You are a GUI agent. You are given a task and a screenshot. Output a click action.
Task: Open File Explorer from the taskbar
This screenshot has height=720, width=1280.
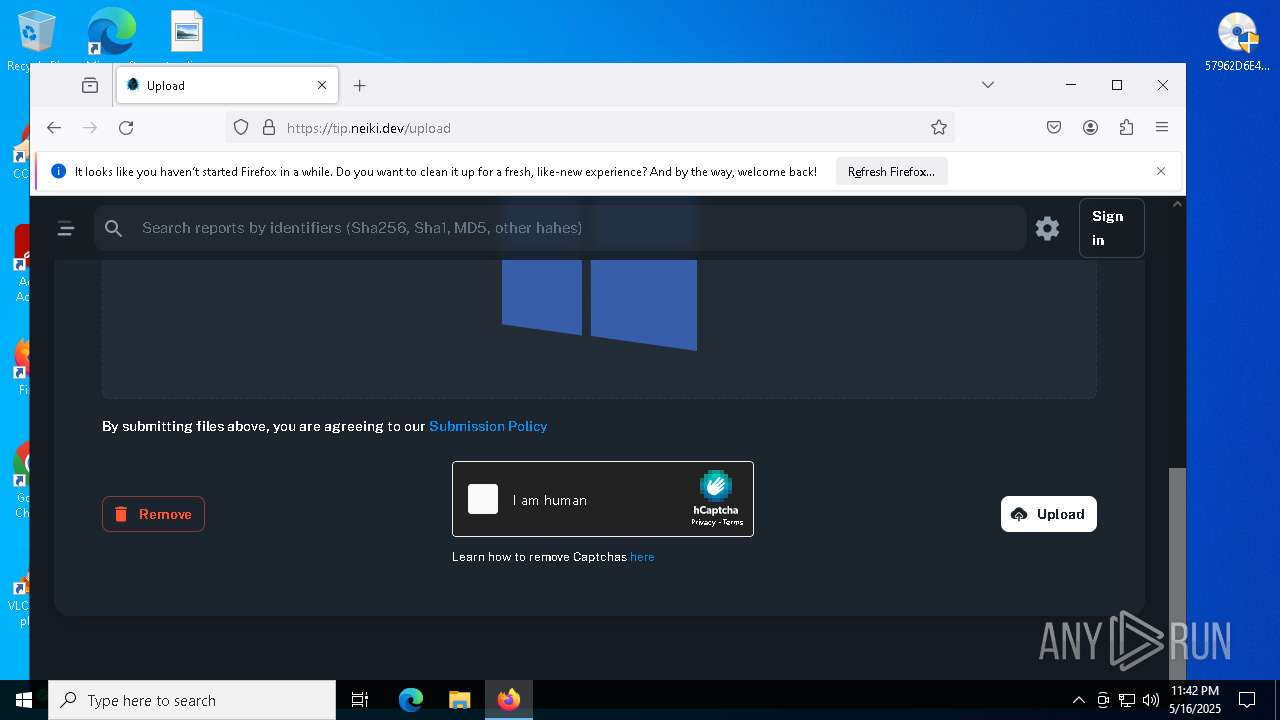coord(459,700)
